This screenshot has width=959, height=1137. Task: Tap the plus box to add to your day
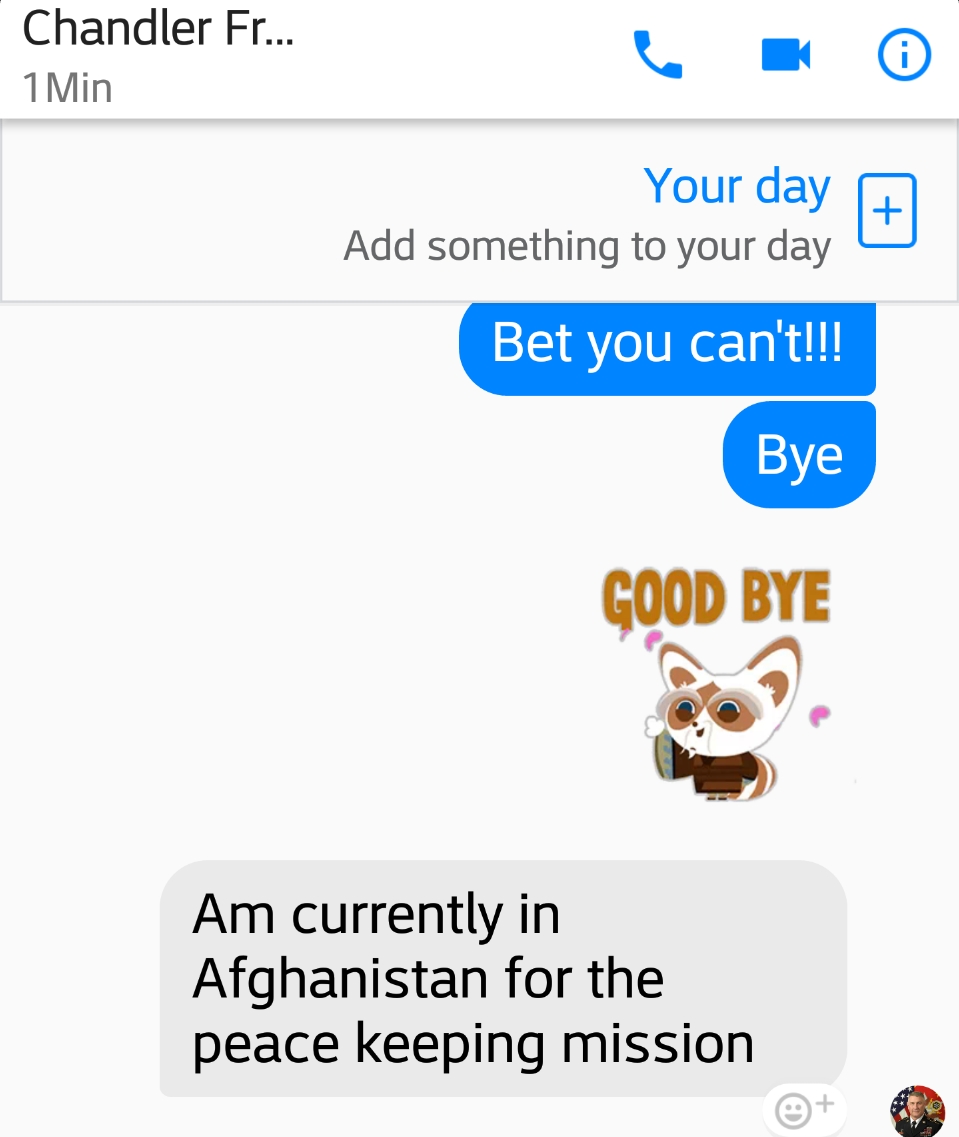887,210
